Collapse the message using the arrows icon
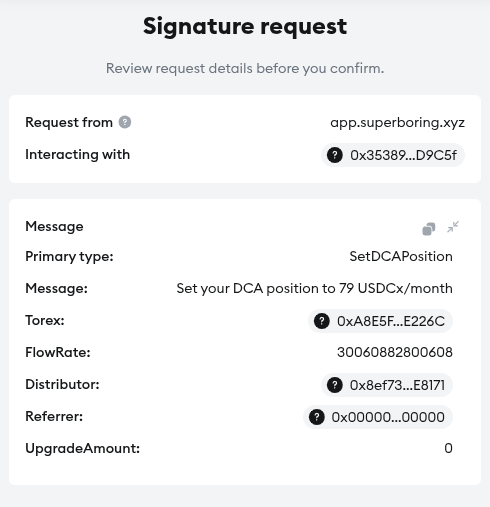This screenshot has height=507, width=490. pyautogui.click(x=453, y=227)
